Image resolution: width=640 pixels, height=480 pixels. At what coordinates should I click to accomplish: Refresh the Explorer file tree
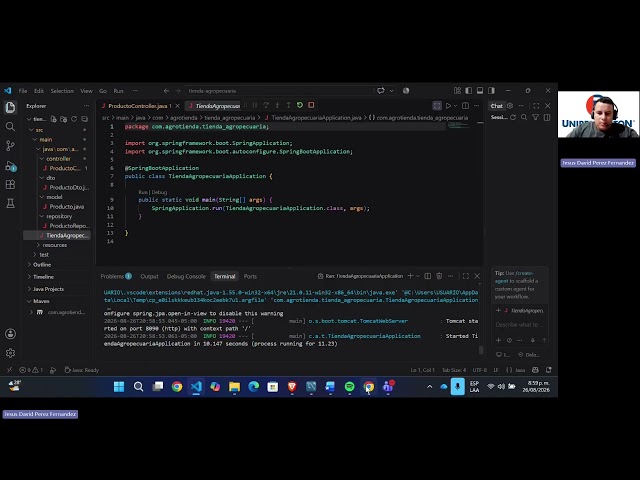(x=74, y=119)
